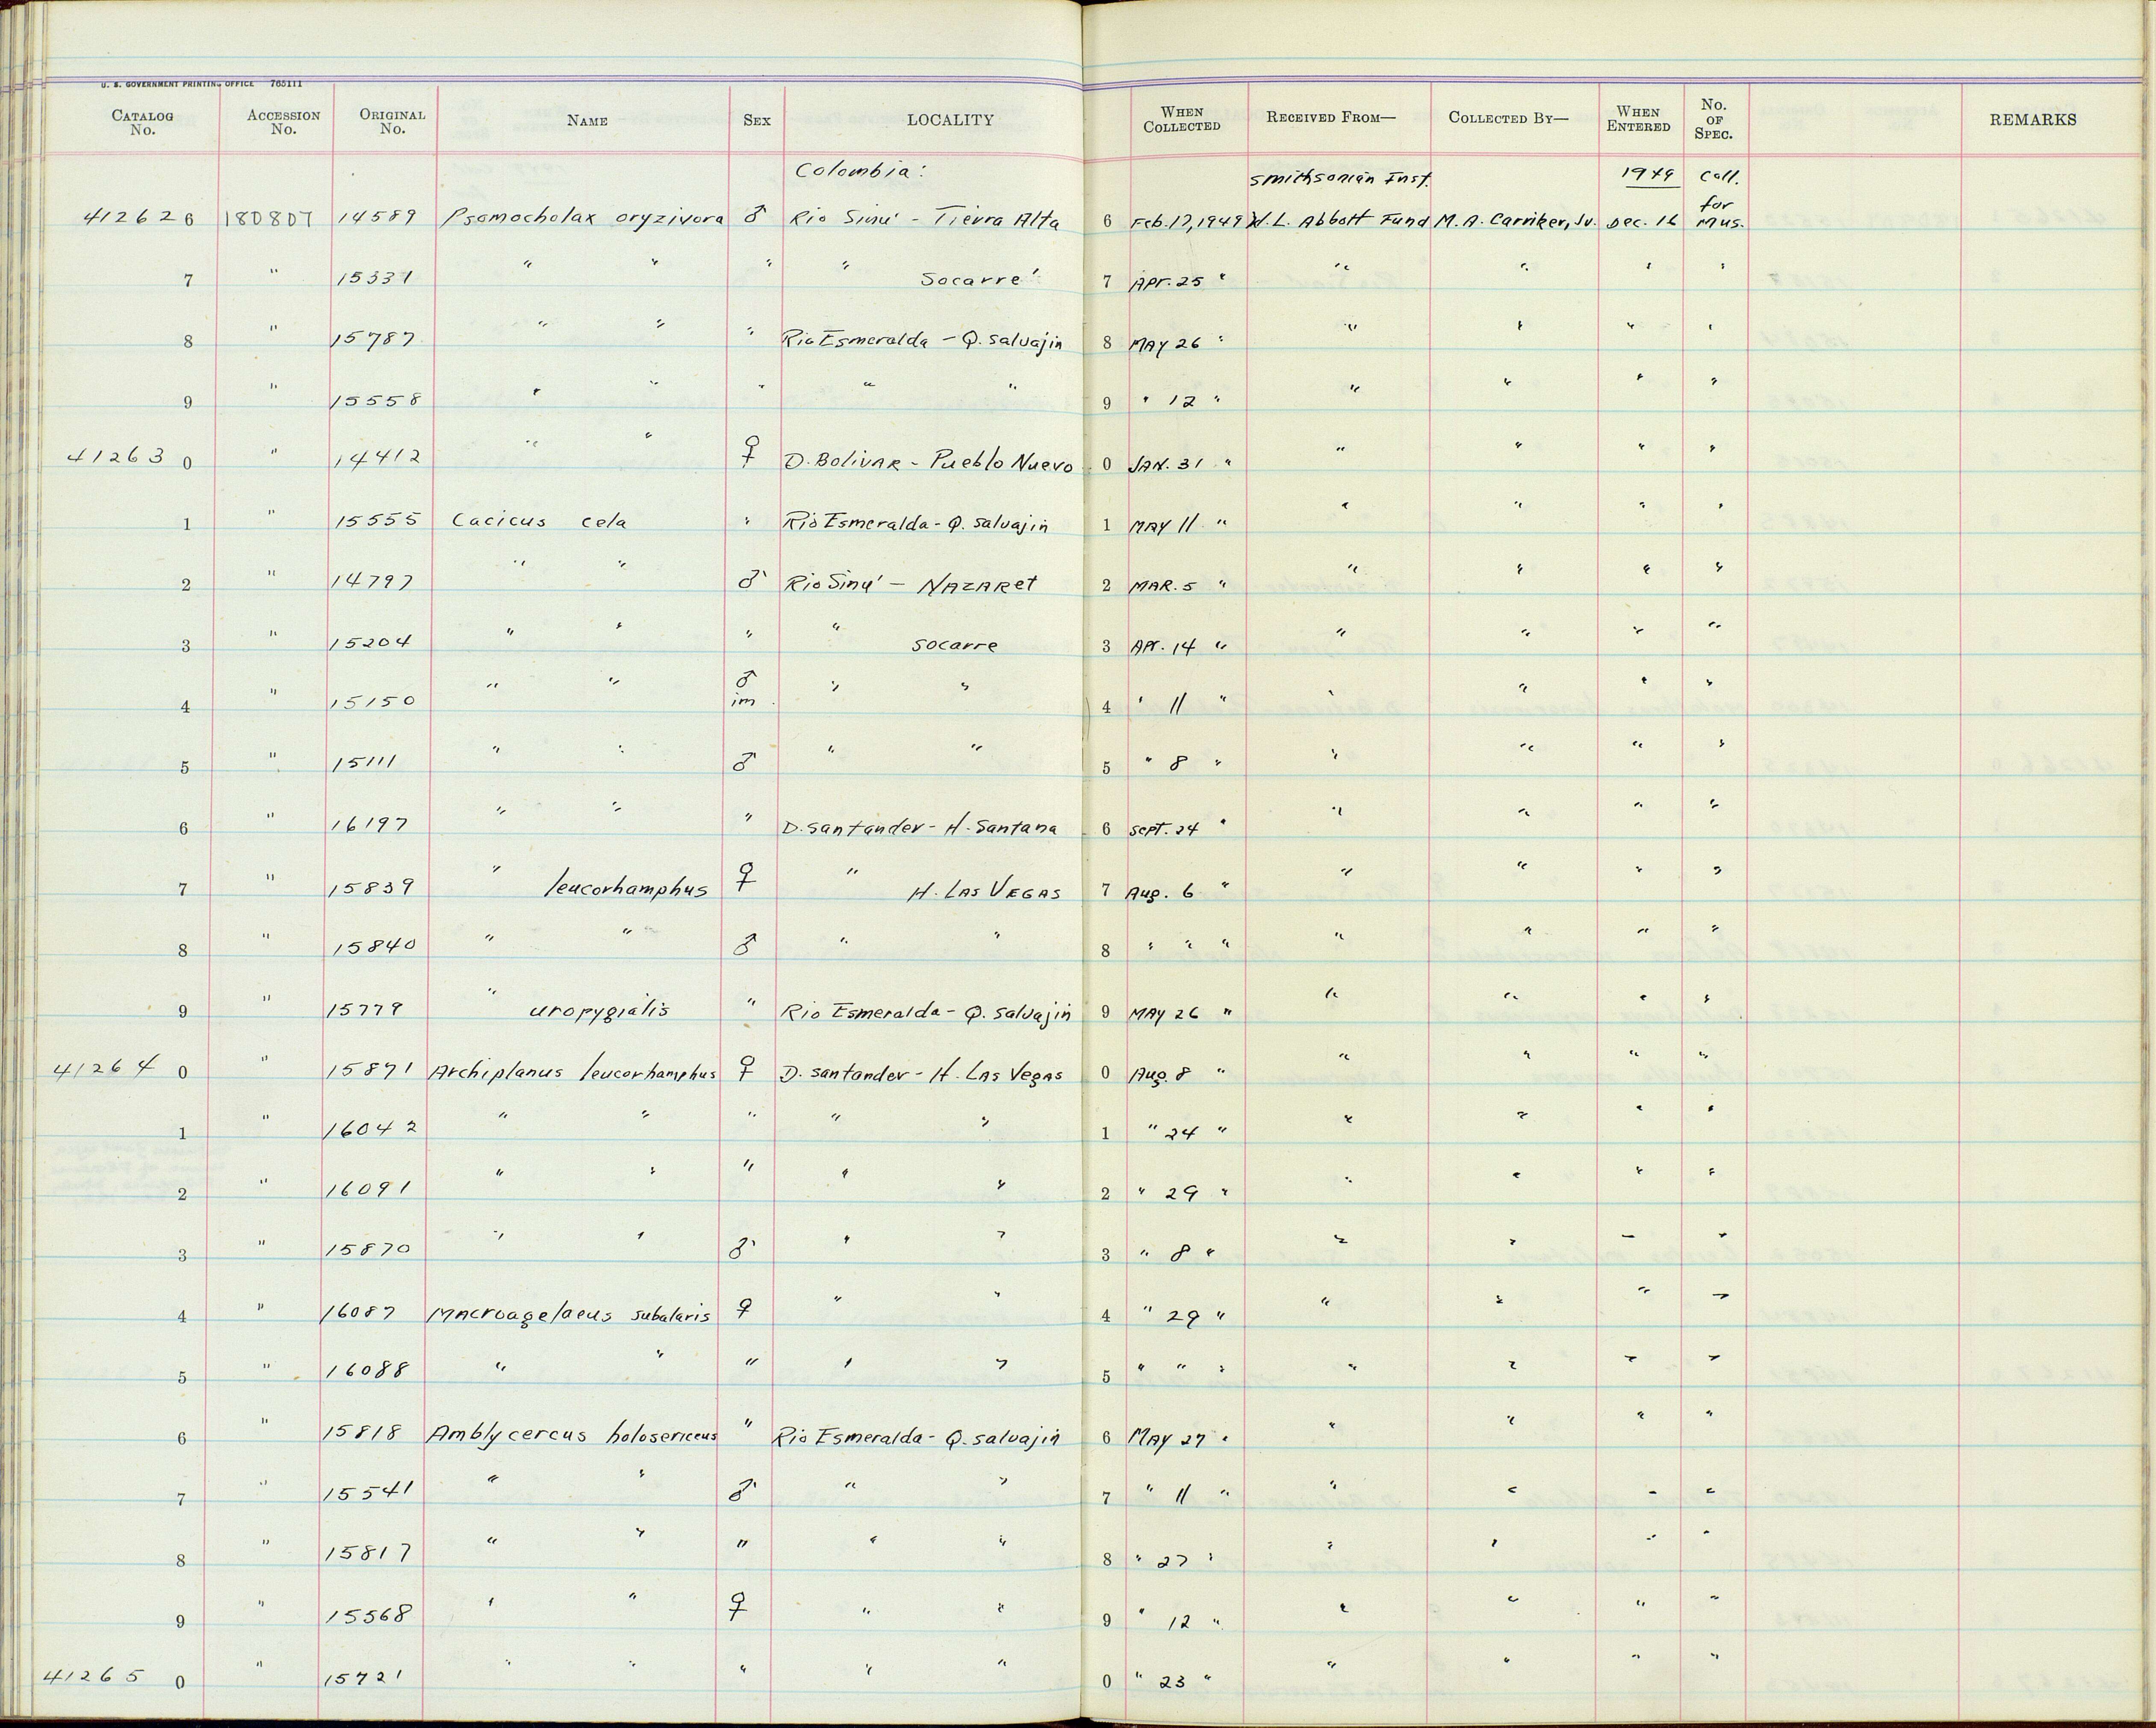This screenshot has width=2156, height=1728.
Task: Click the name 'Macroagelaeus subalaris'
Action: 569,1314
